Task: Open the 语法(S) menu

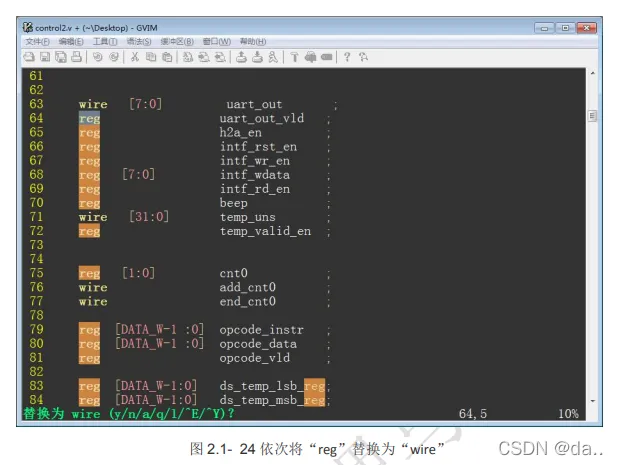Action: pyautogui.click(x=139, y=41)
